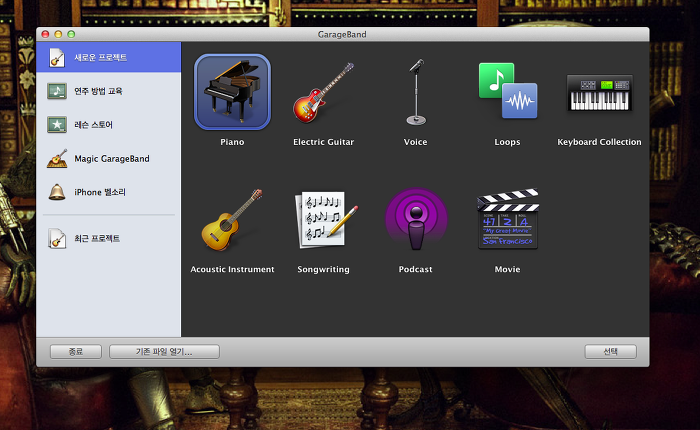Viewport: 700px width, 430px height.
Task: Click the 최근 프로젝트 document icon
Action: tap(57, 238)
